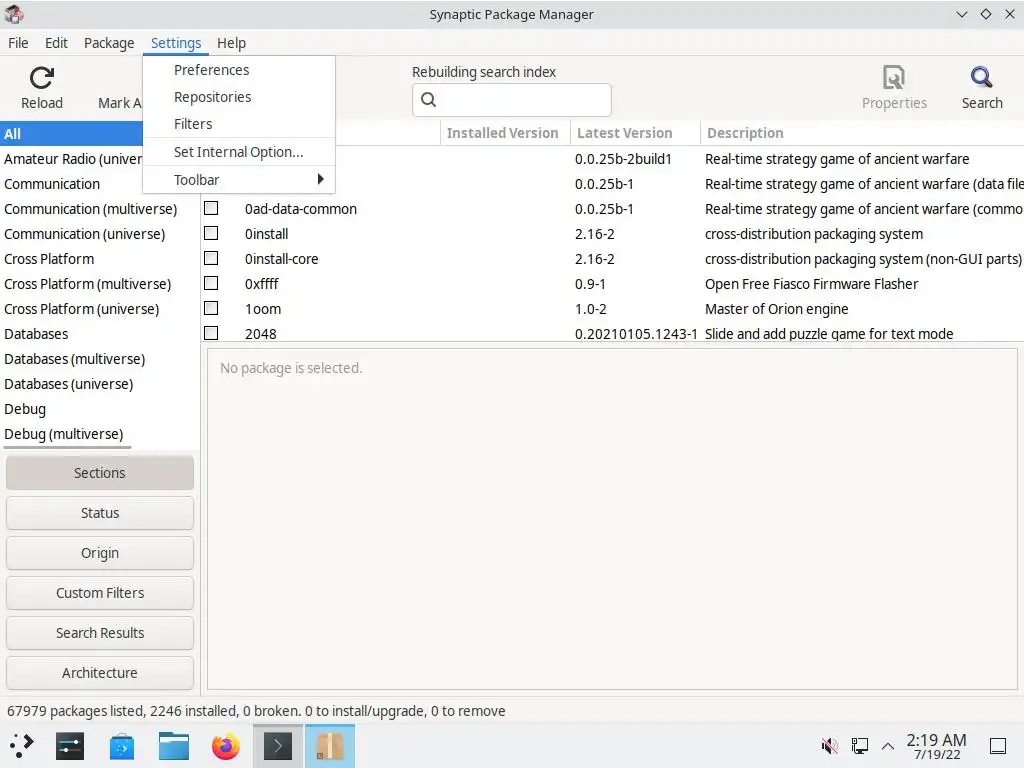Click the Open Free Fiasco Firmware Flasher description
This screenshot has width=1024, height=768.
812,284
